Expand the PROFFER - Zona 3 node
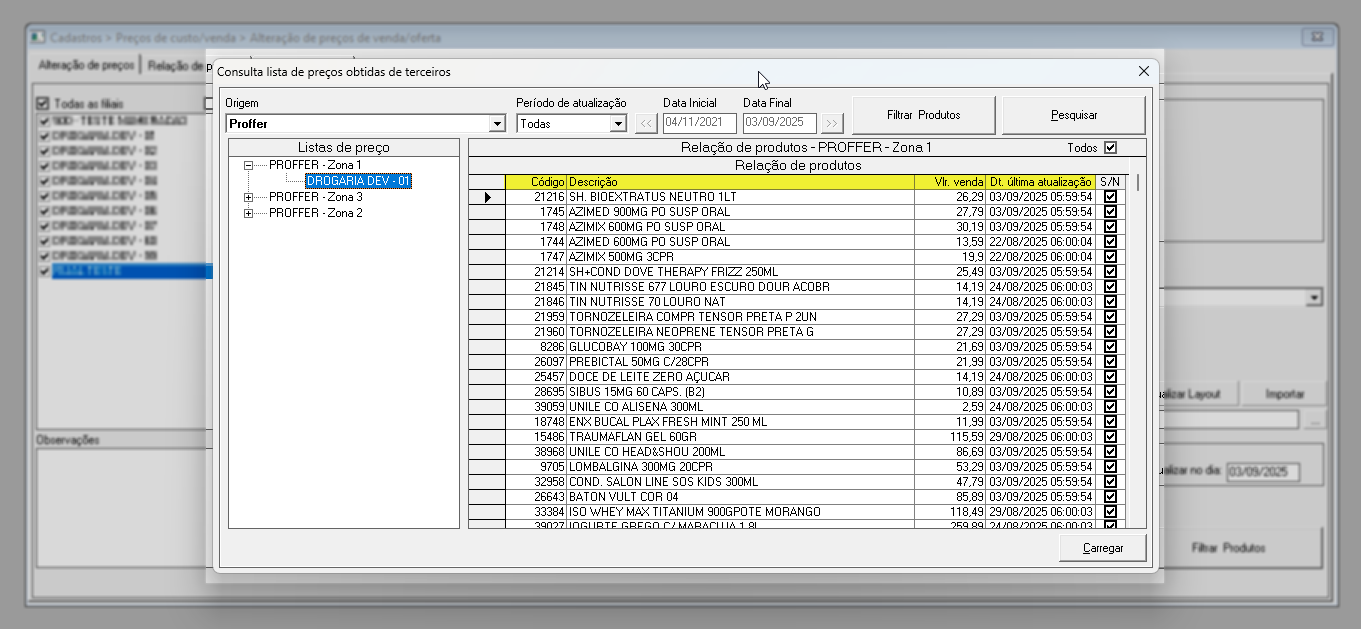This screenshot has width=1361, height=629. click(248, 198)
